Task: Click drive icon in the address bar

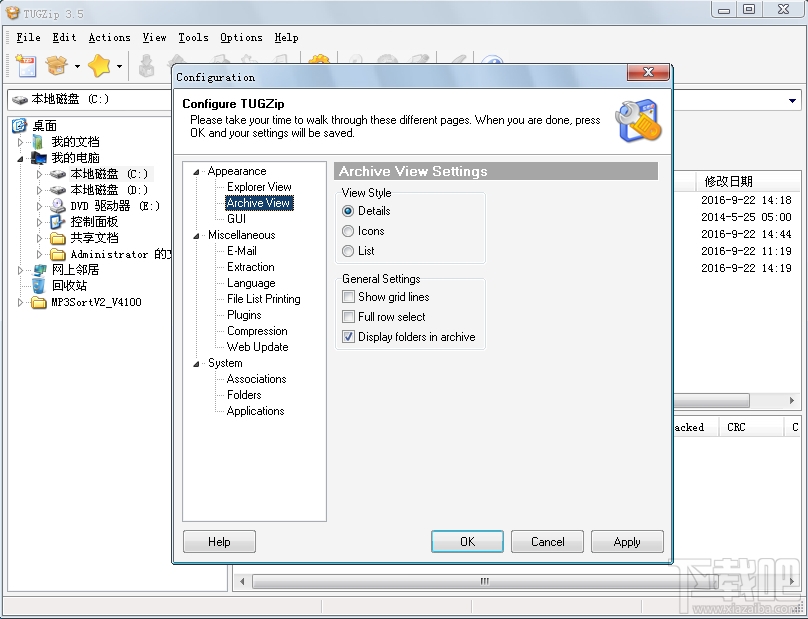Action: [x=20, y=99]
